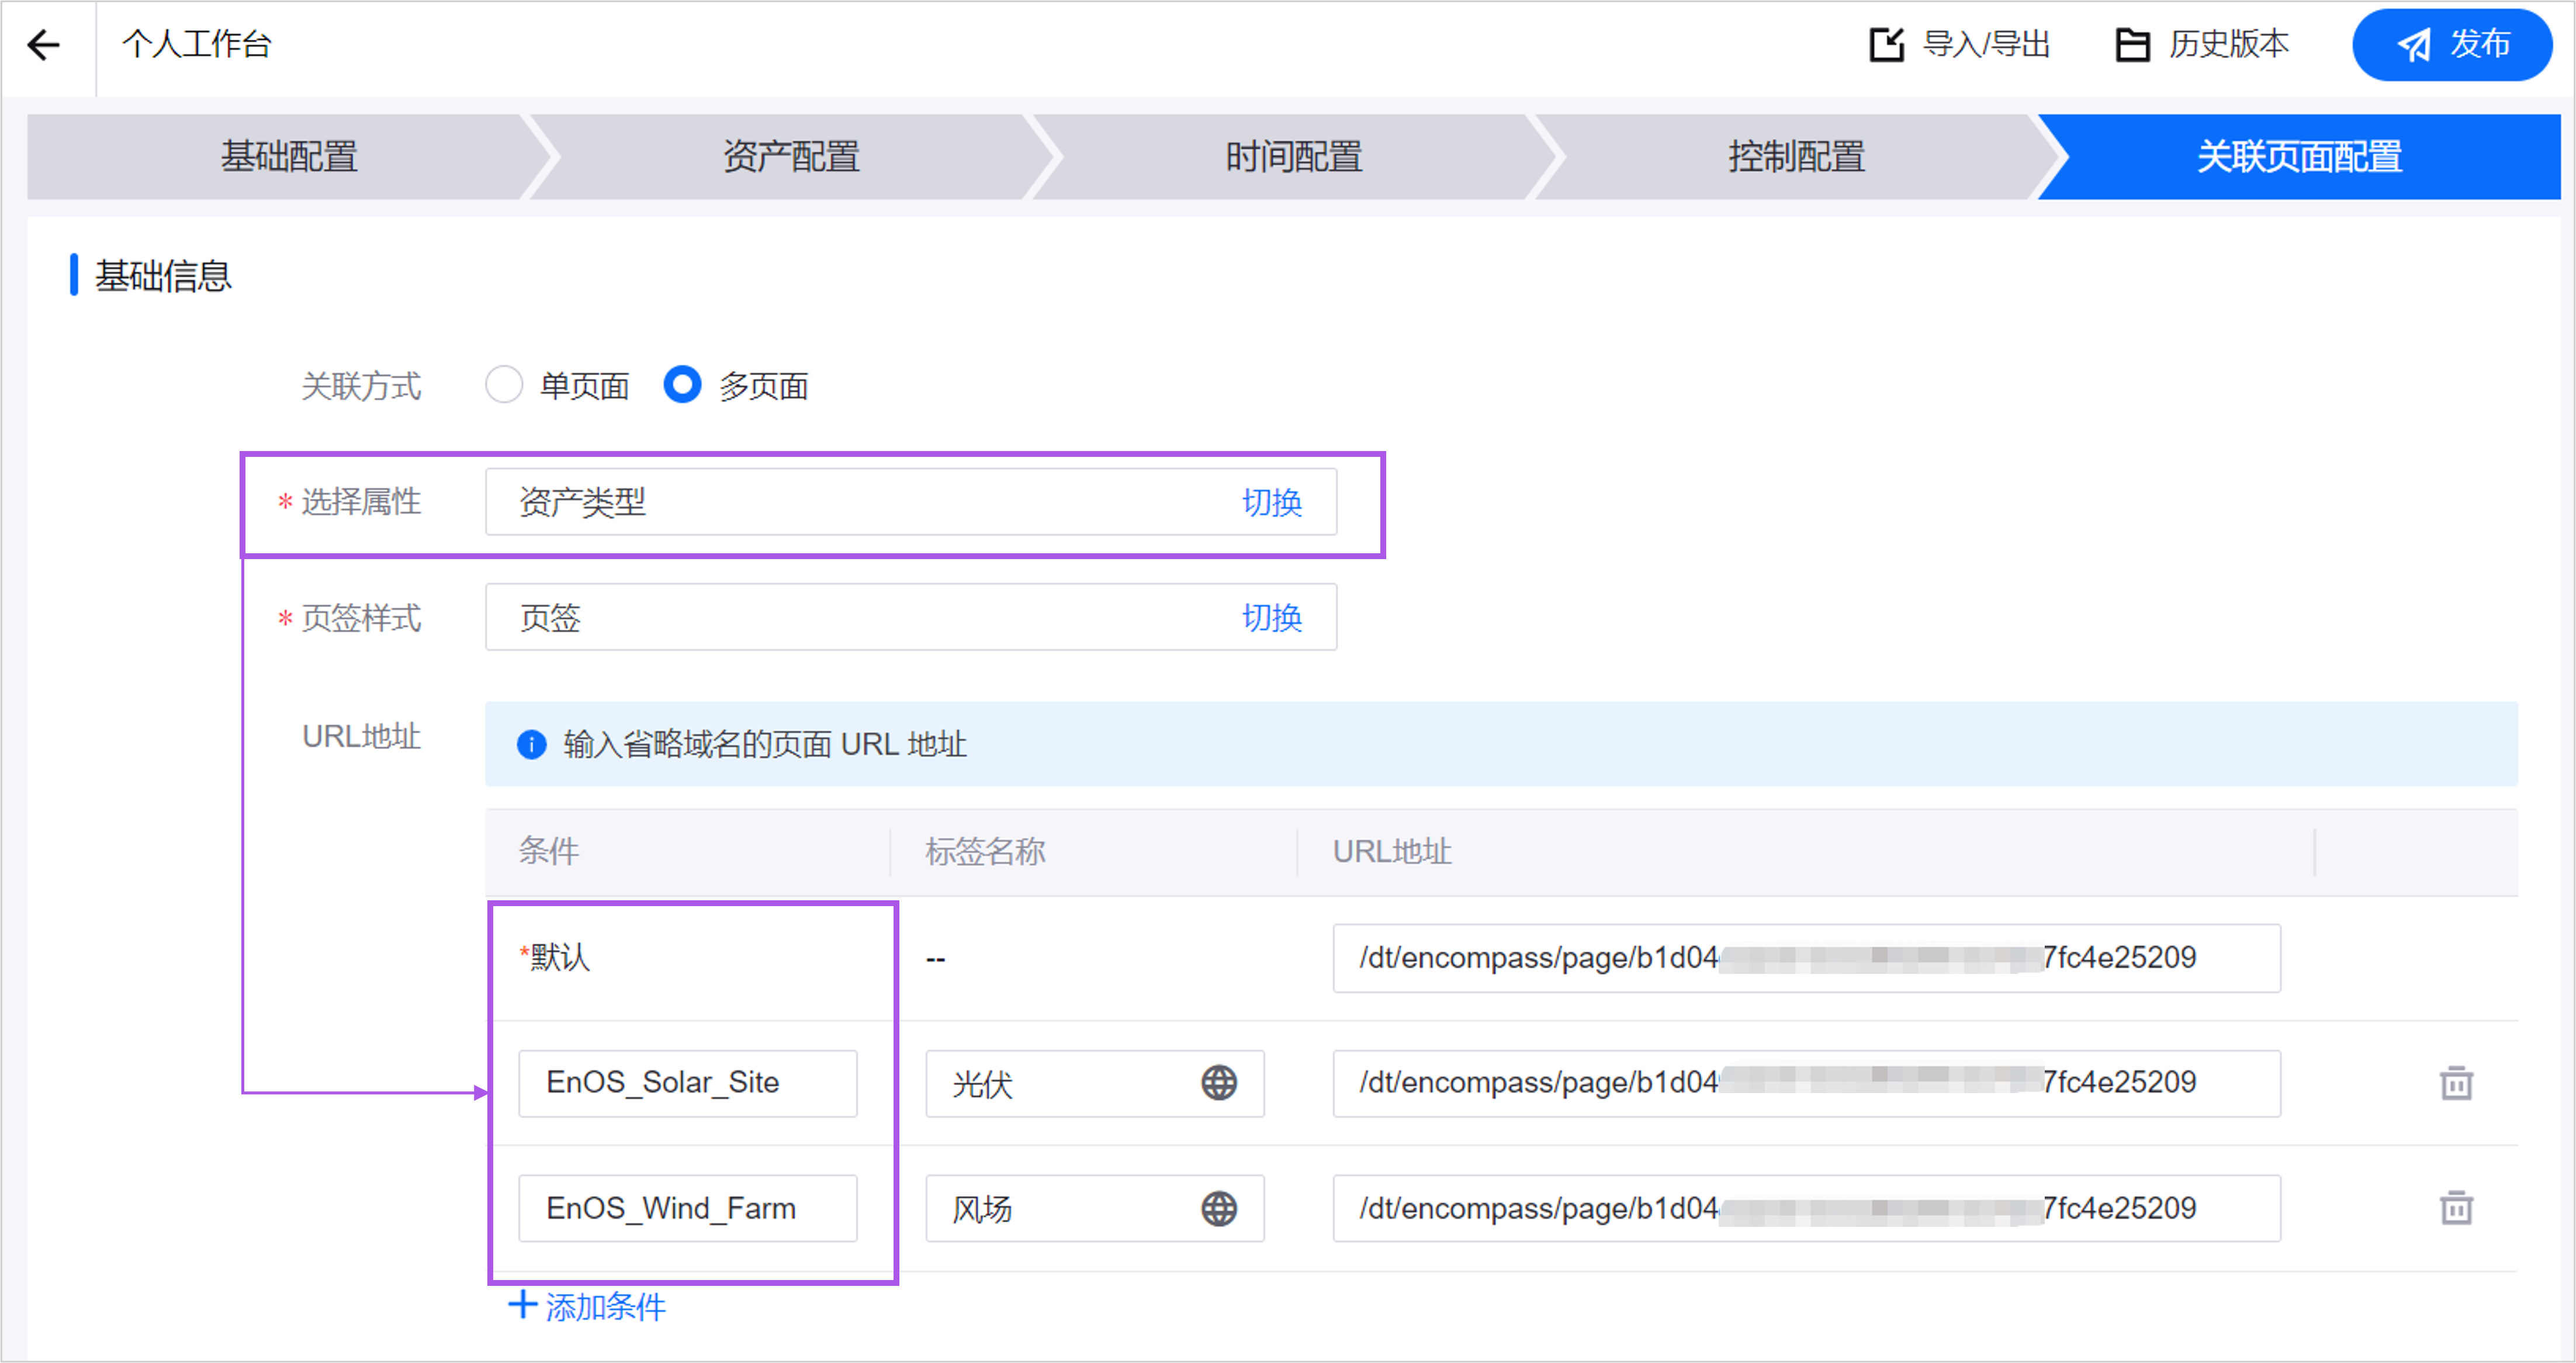
Task: Go to the 控制配置 step tab
Action: (1796, 157)
